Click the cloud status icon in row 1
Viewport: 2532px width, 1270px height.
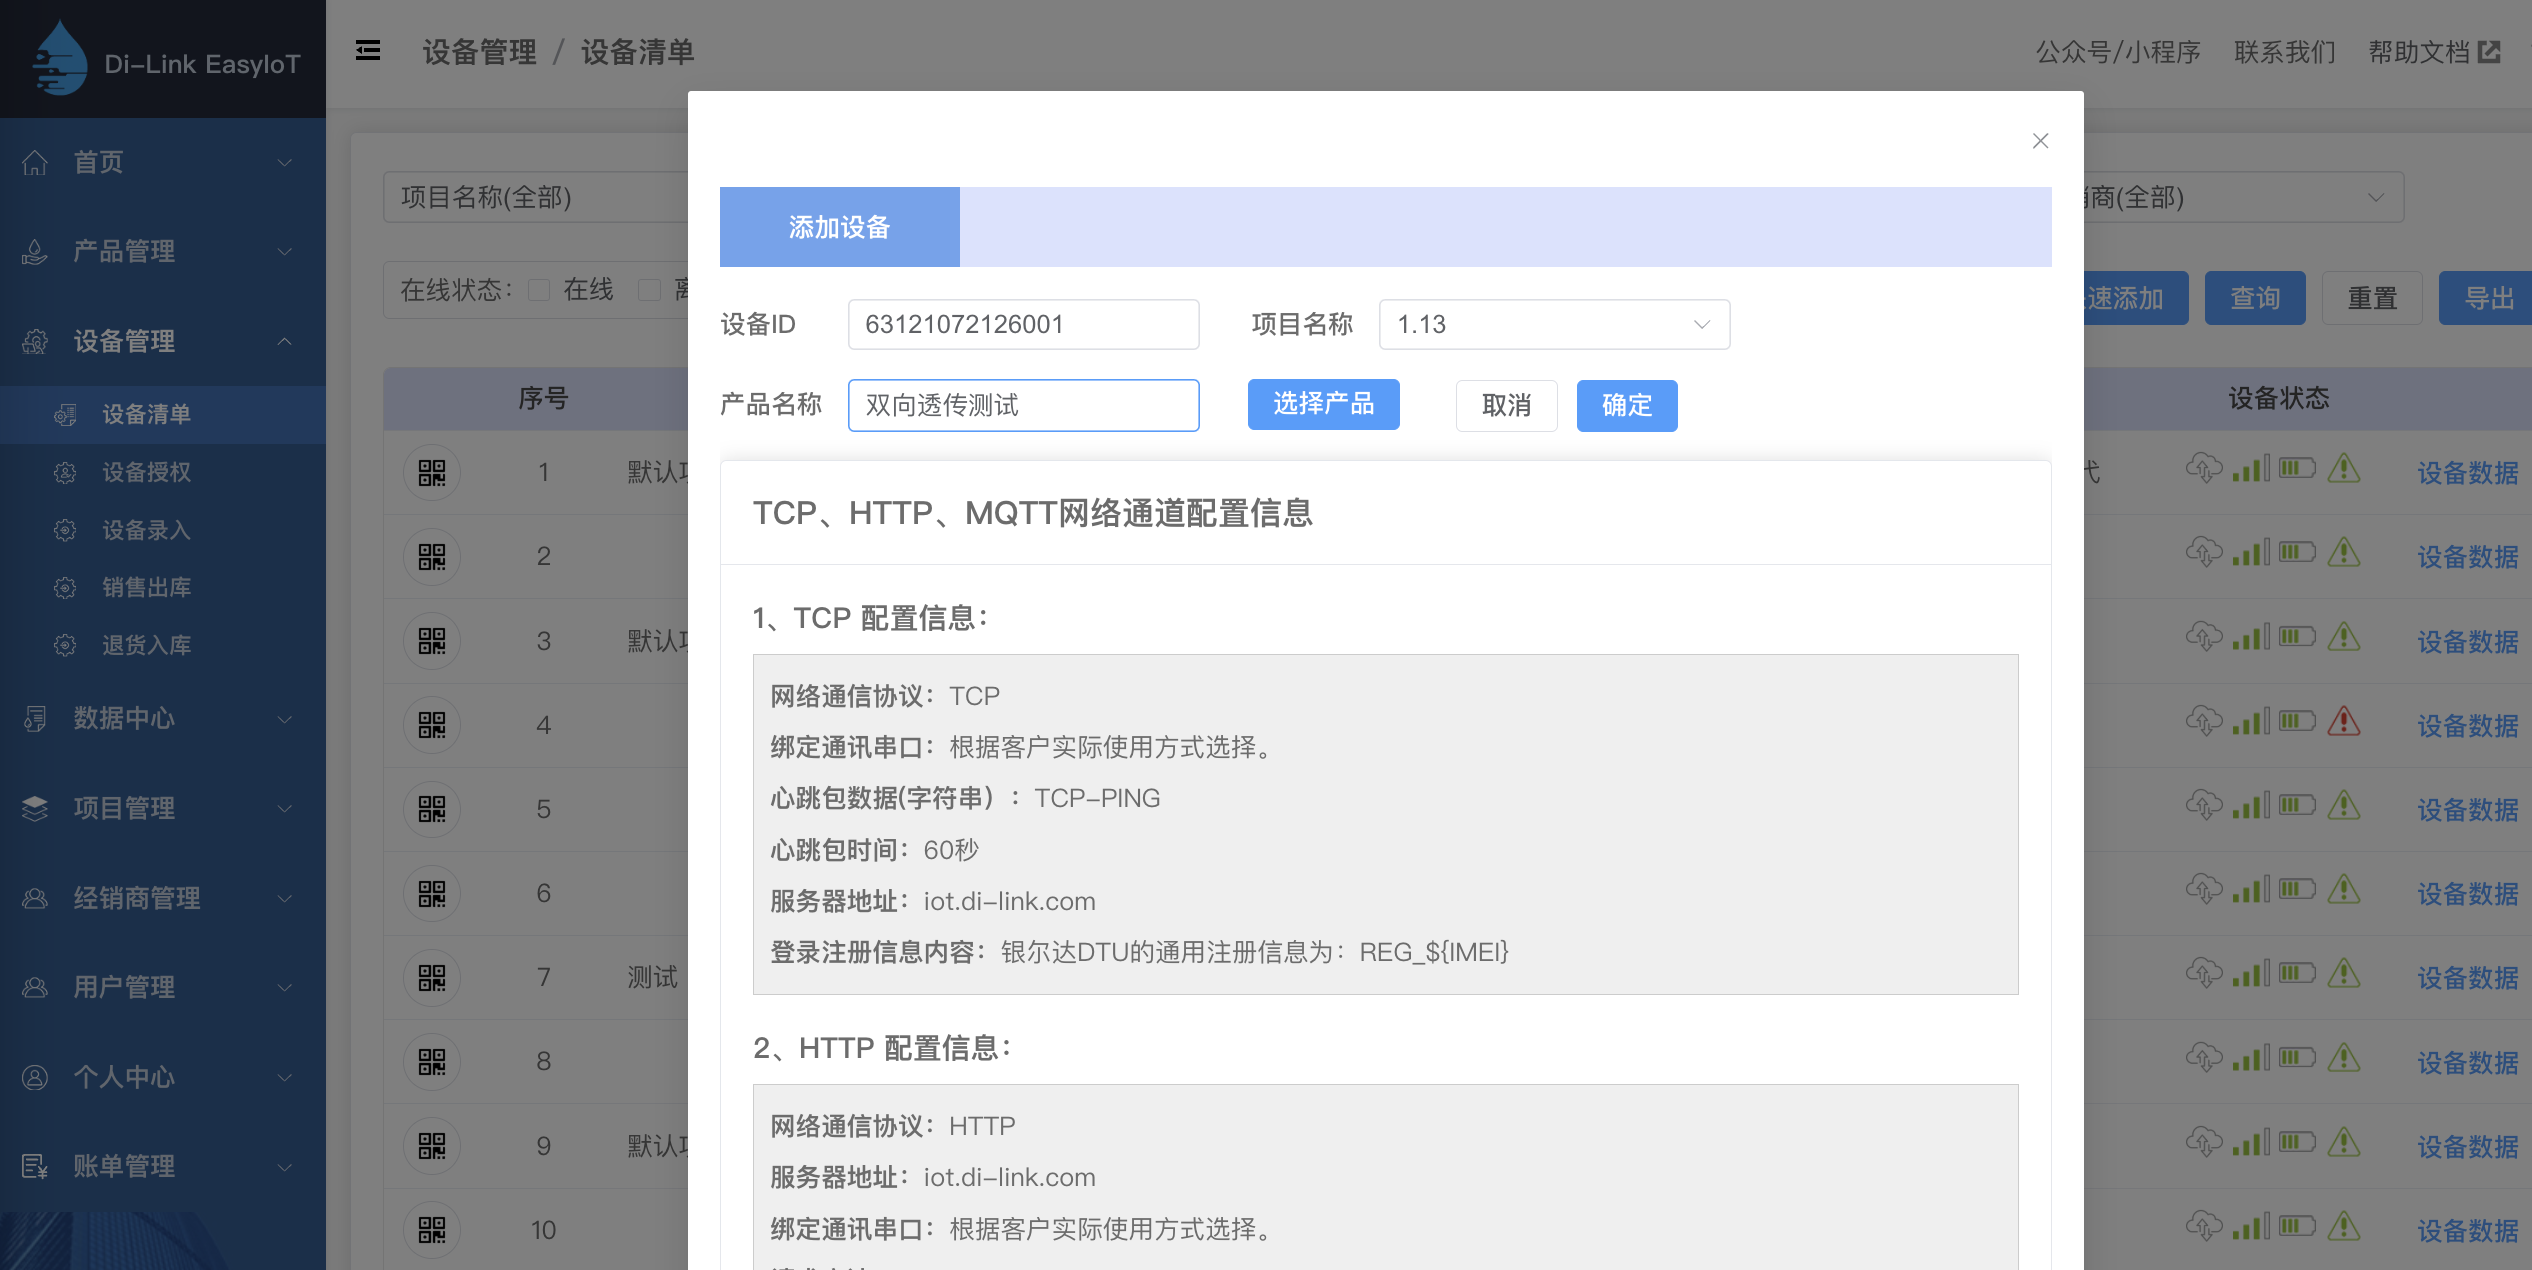(2204, 468)
